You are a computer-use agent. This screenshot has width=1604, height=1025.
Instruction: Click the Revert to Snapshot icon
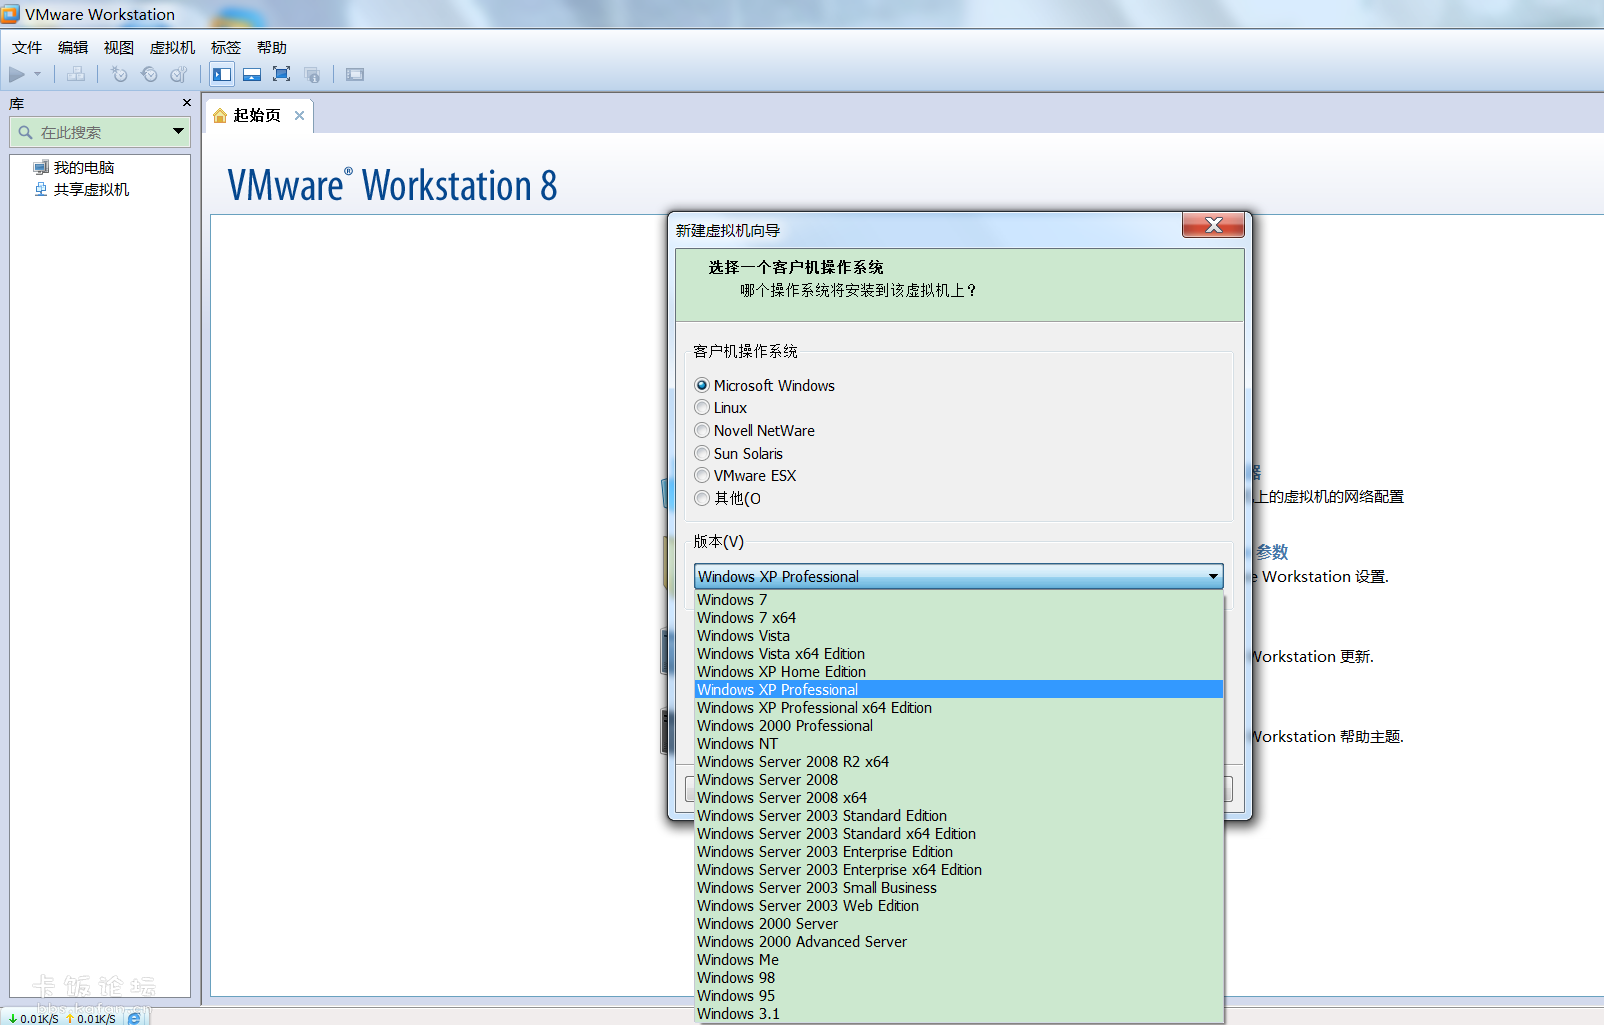[149, 74]
